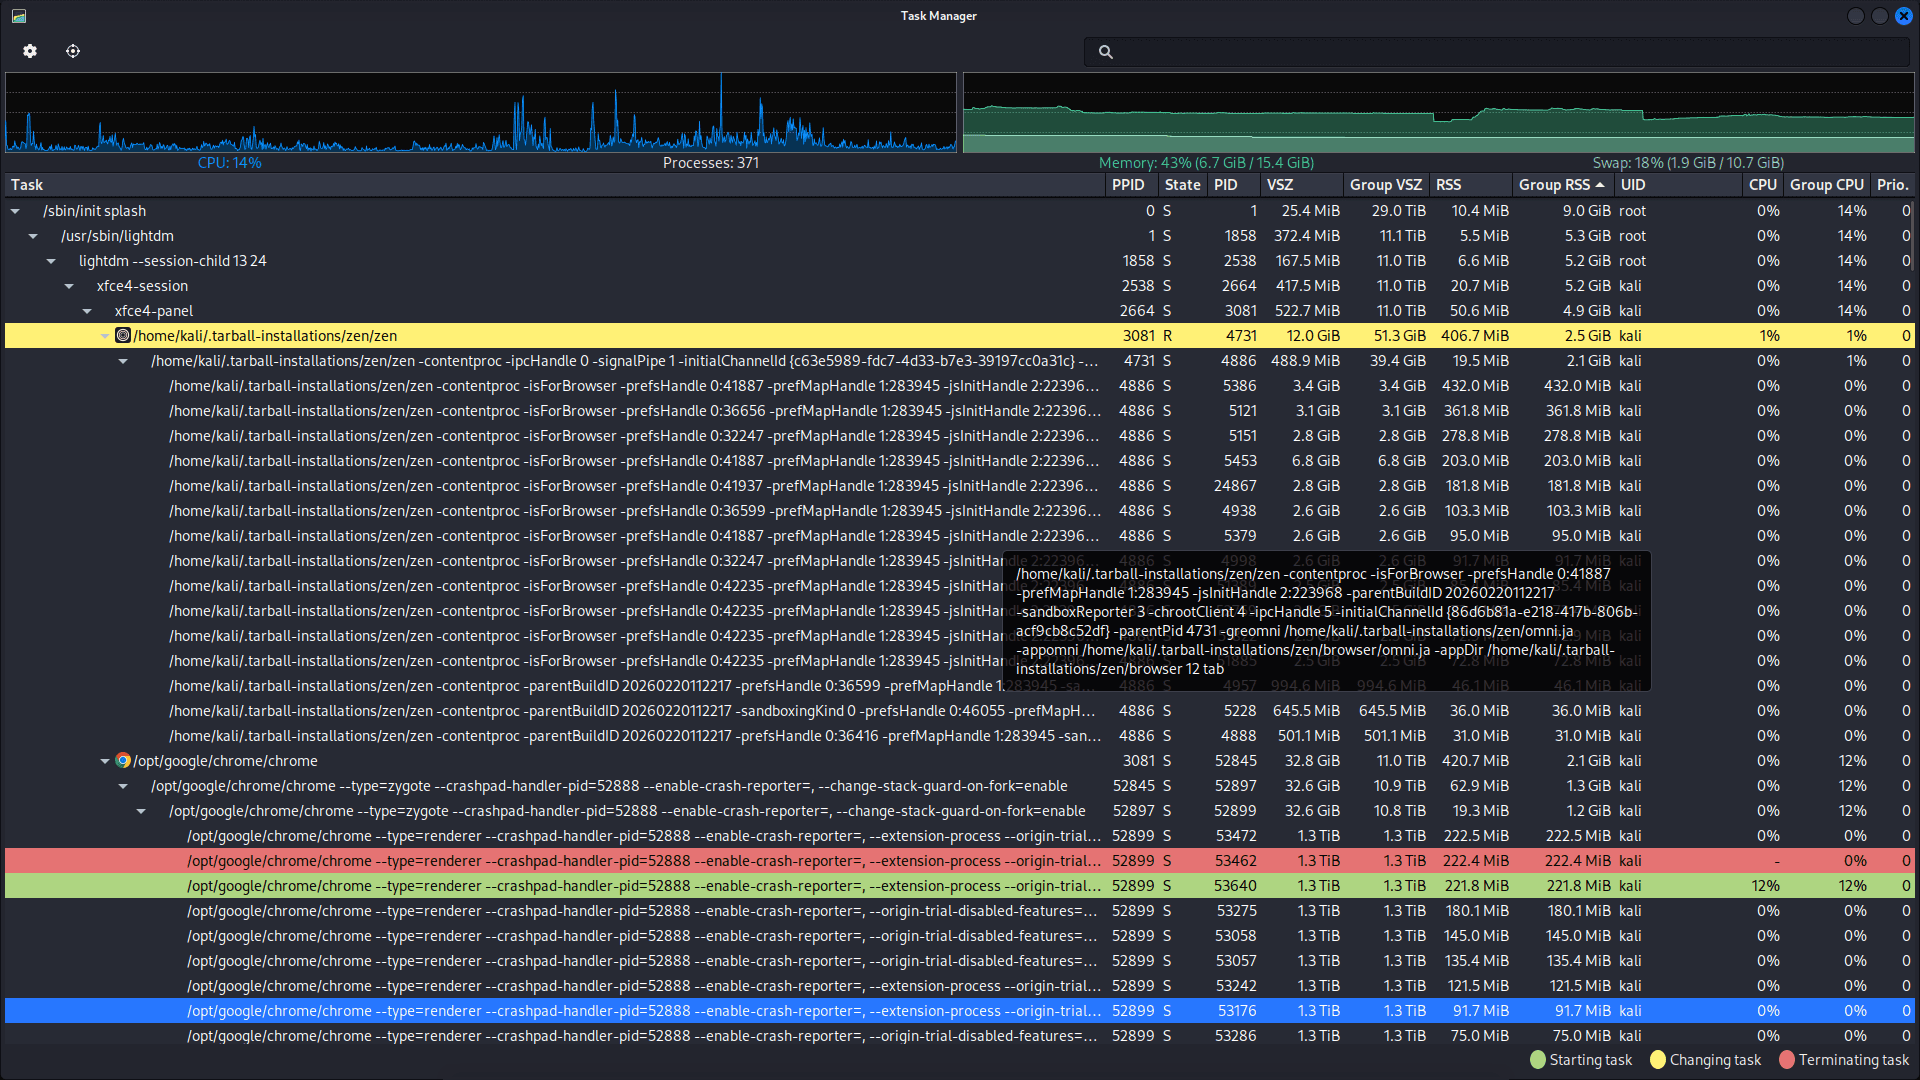Open the settings gear menu
Viewport: 1920px width, 1080px height.
30,51
